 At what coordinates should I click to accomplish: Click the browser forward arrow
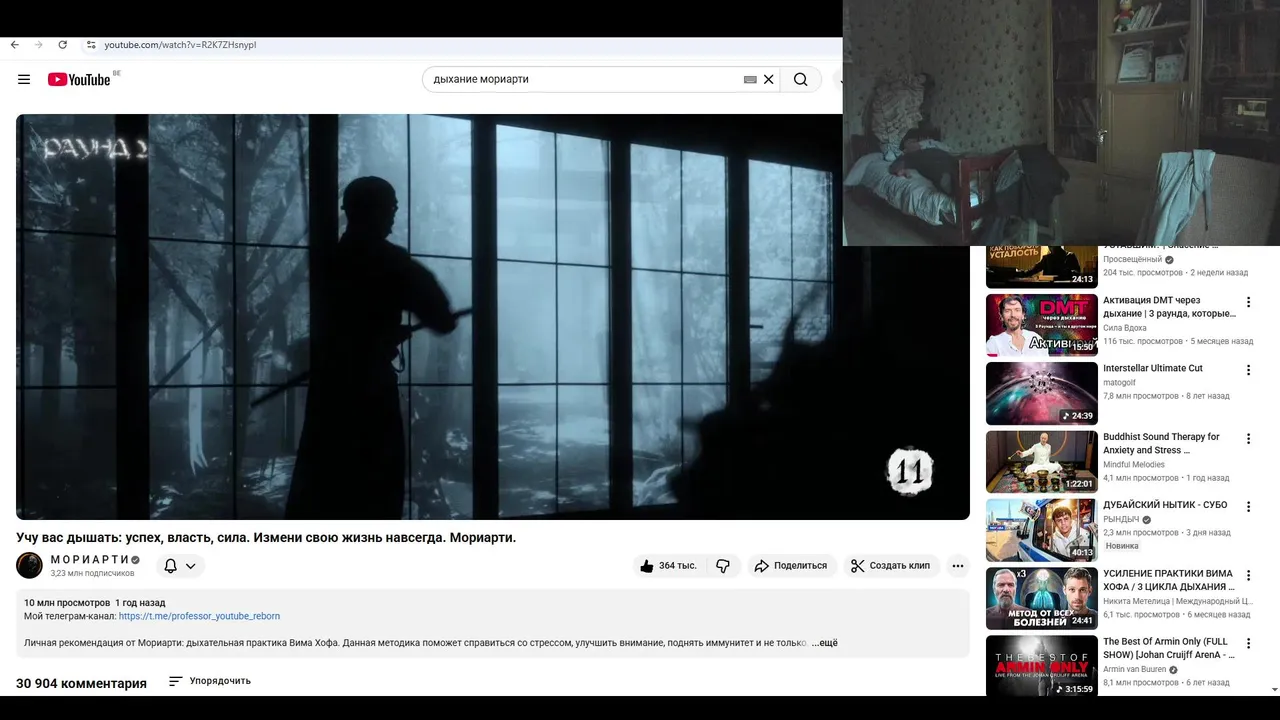[x=39, y=45]
